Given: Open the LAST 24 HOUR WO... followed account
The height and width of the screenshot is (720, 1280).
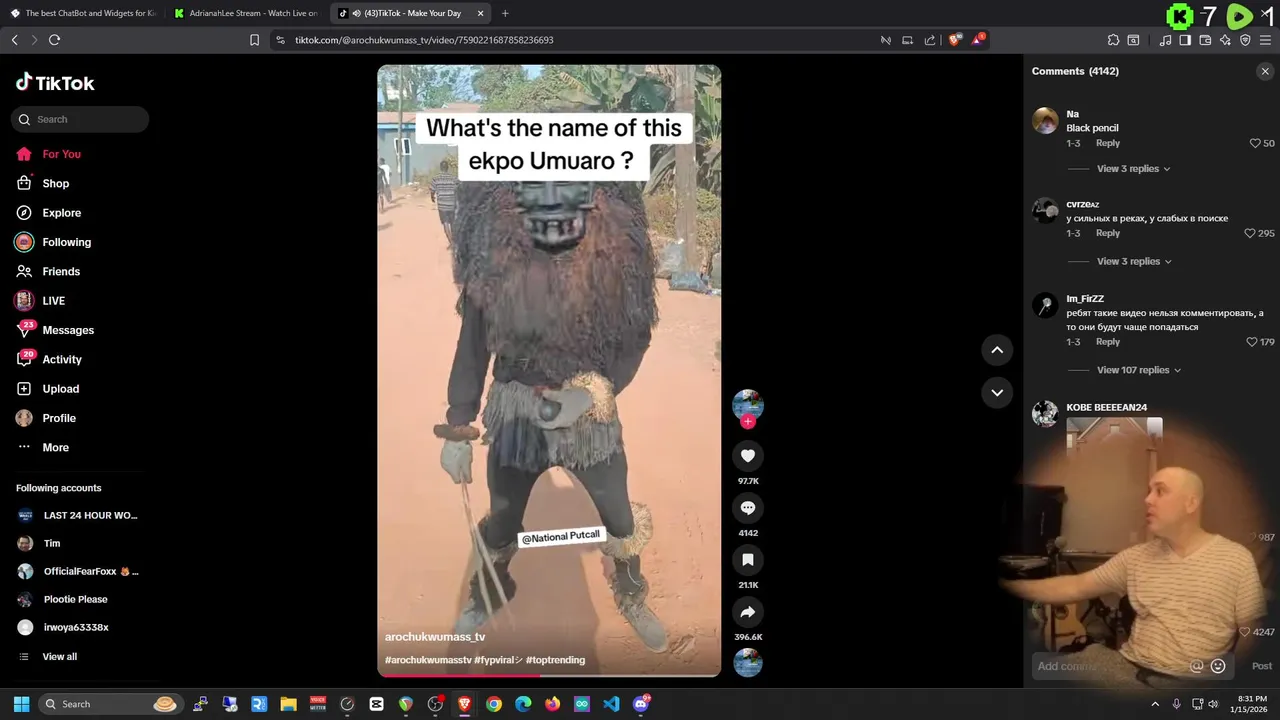Looking at the screenshot, I should tap(78, 515).
